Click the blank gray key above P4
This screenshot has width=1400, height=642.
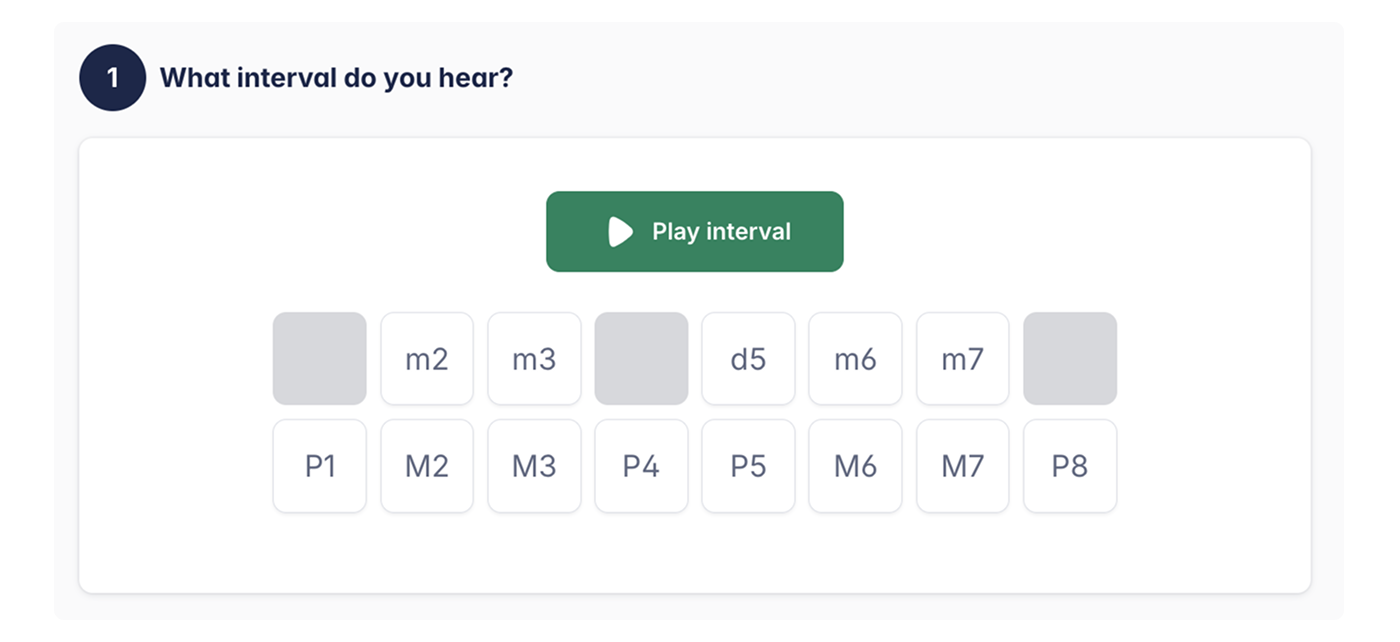pyautogui.click(x=641, y=359)
